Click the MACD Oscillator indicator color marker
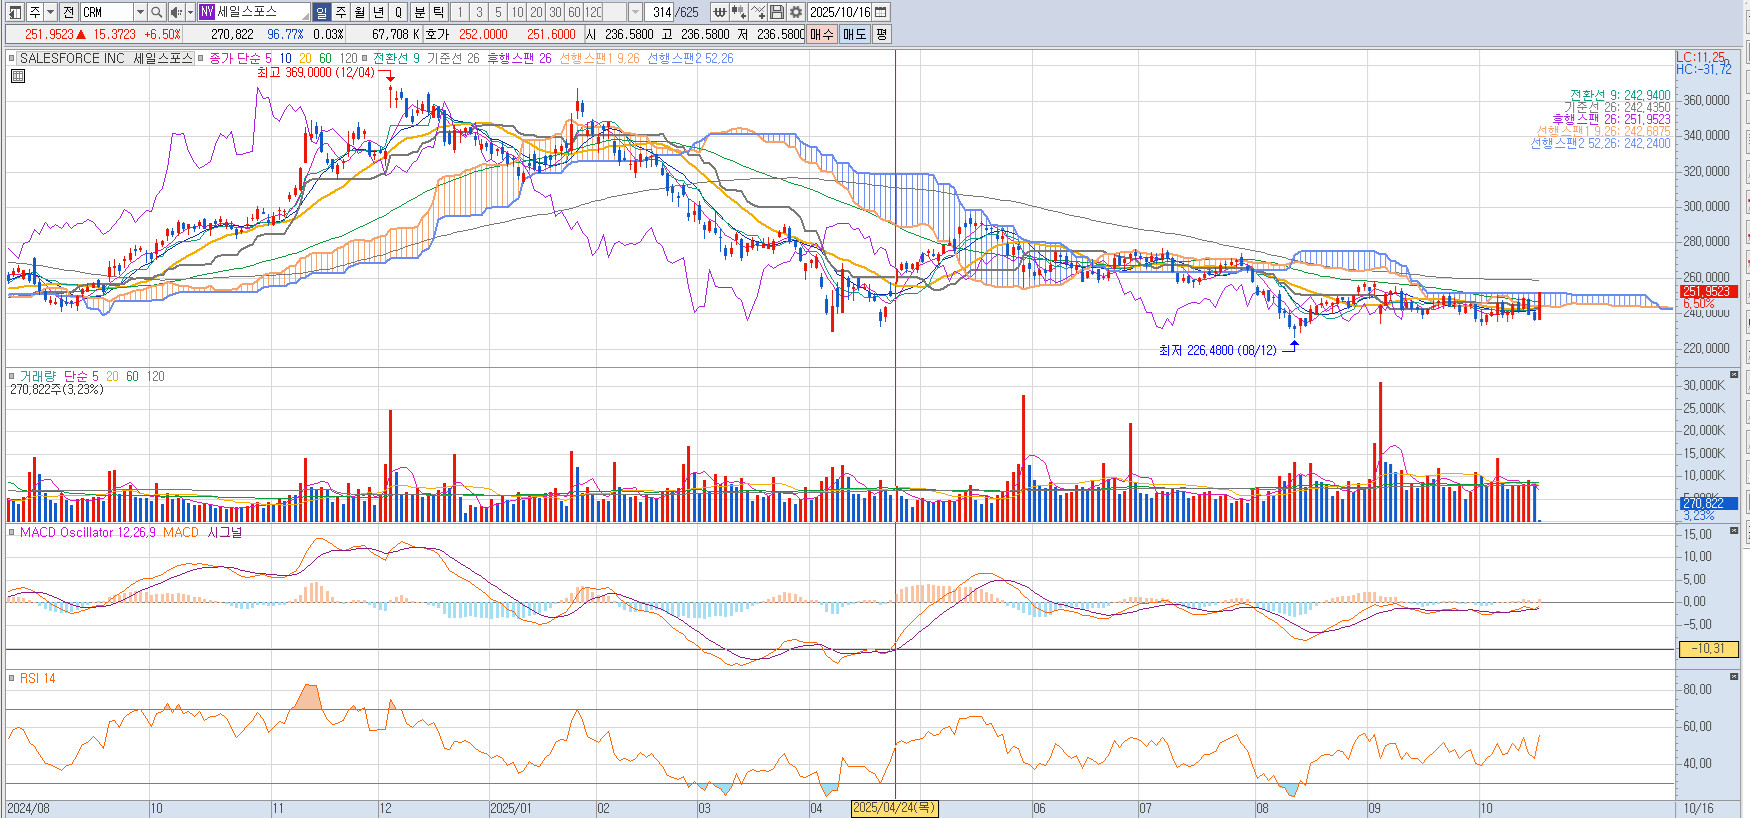1750x818 pixels. (12, 533)
